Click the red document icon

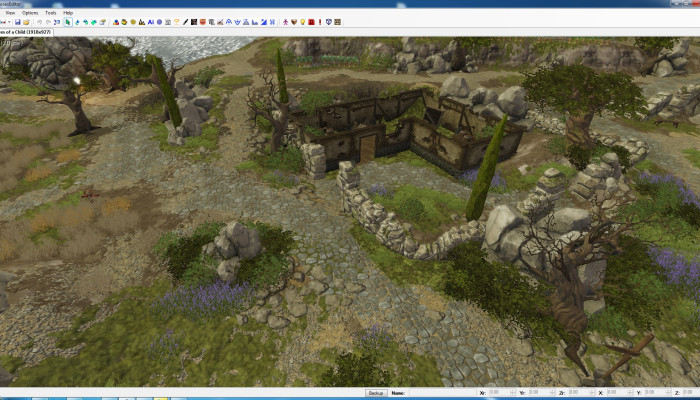coord(311,22)
